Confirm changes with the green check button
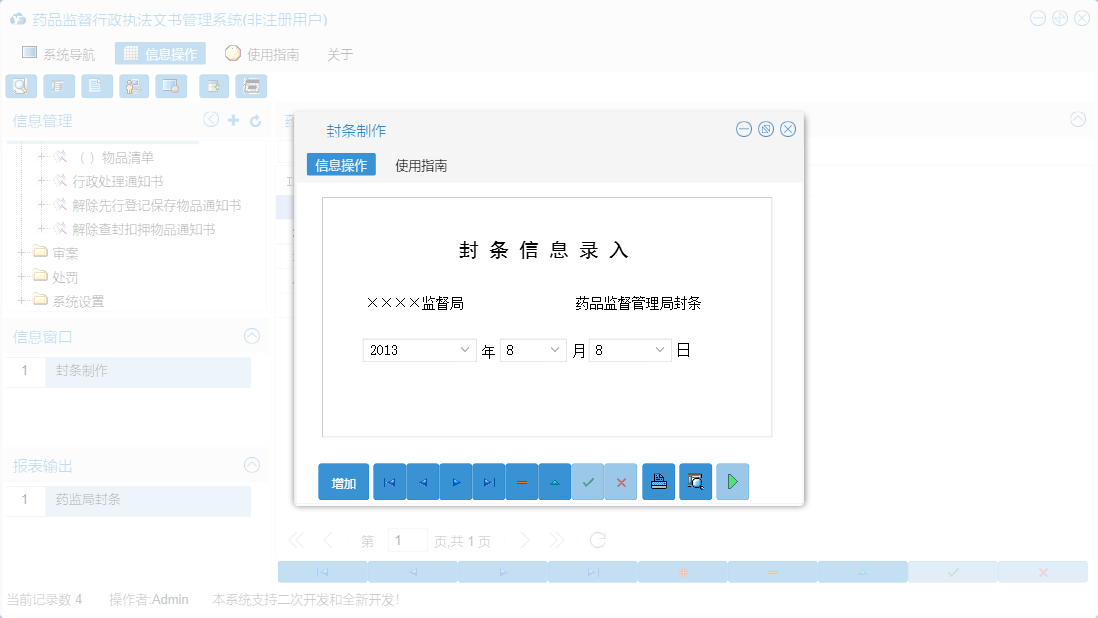 pyautogui.click(x=588, y=481)
